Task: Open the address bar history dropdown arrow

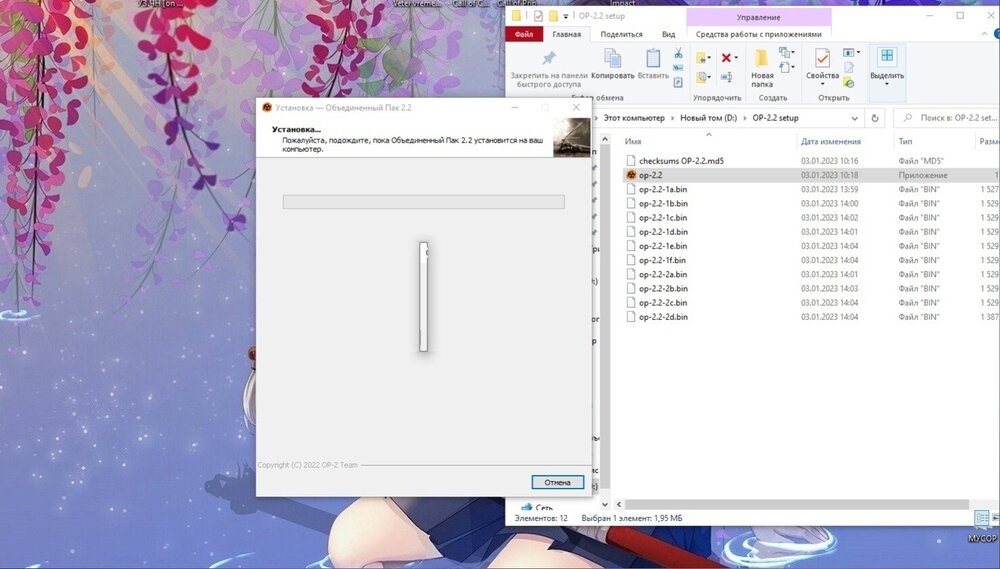Action: click(857, 117)
